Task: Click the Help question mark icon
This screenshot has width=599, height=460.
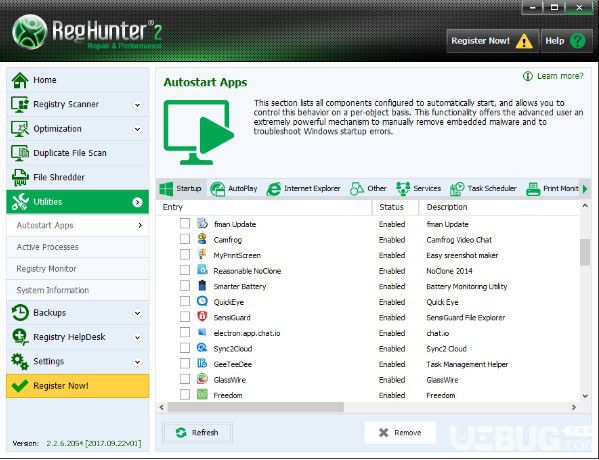Action: [x=578, y=41]
